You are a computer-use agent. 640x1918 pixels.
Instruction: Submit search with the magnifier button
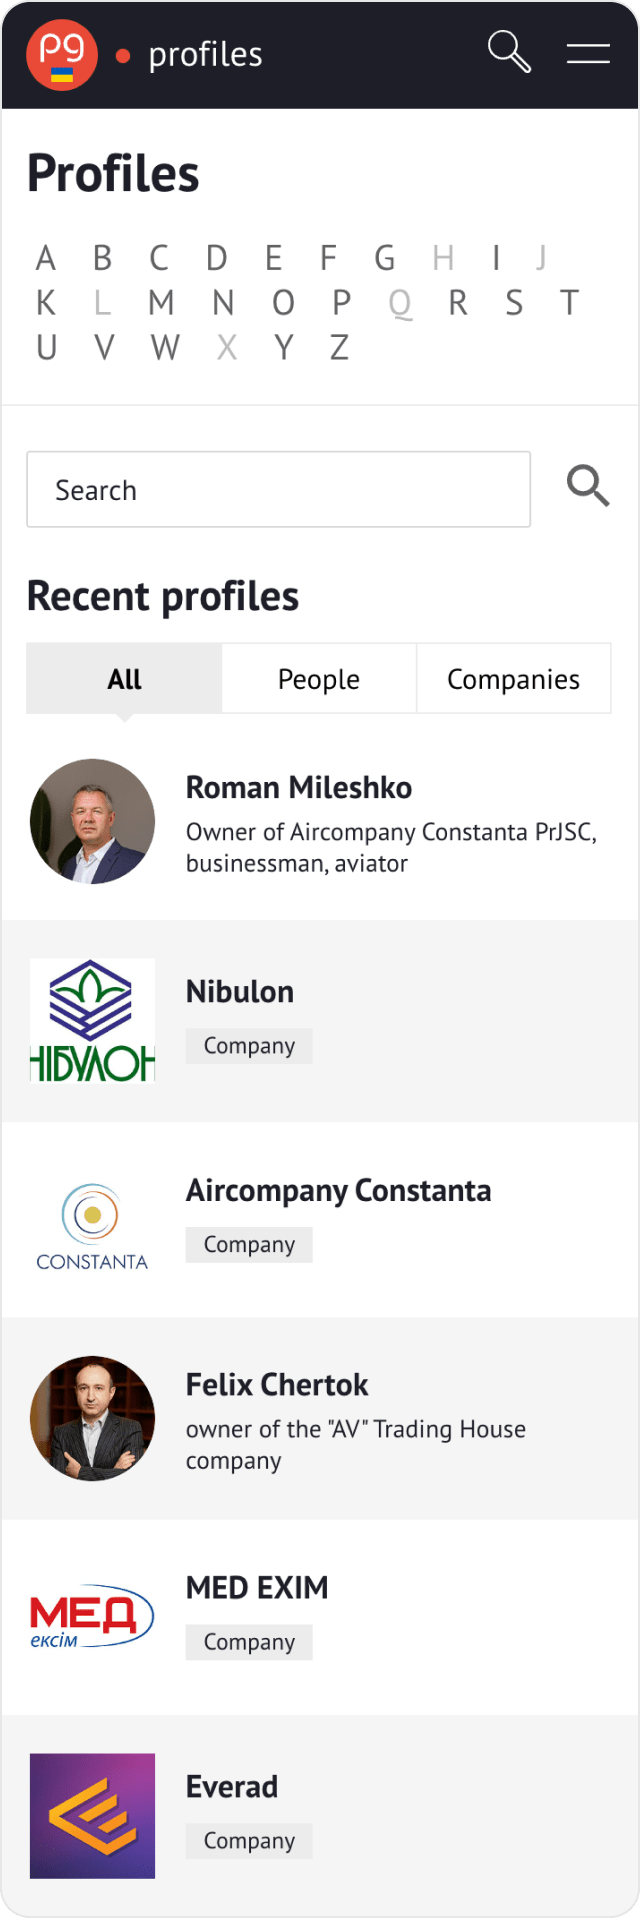pyautogui.click(x=588, y=487)
